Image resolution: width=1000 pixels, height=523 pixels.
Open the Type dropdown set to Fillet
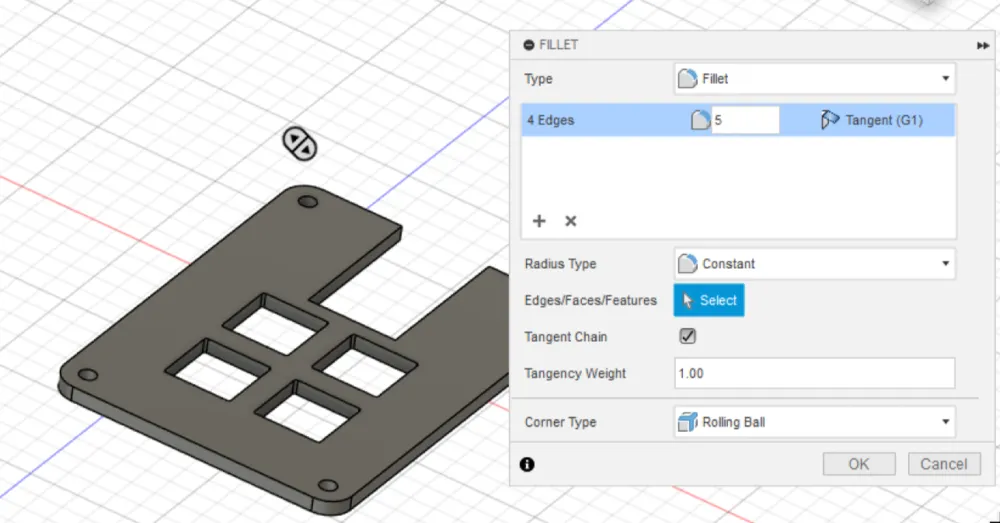tap(814, 79)
